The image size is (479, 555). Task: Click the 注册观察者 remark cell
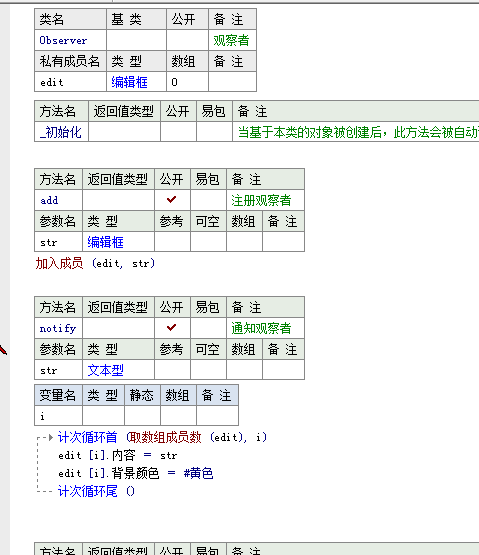pos(265,200)
